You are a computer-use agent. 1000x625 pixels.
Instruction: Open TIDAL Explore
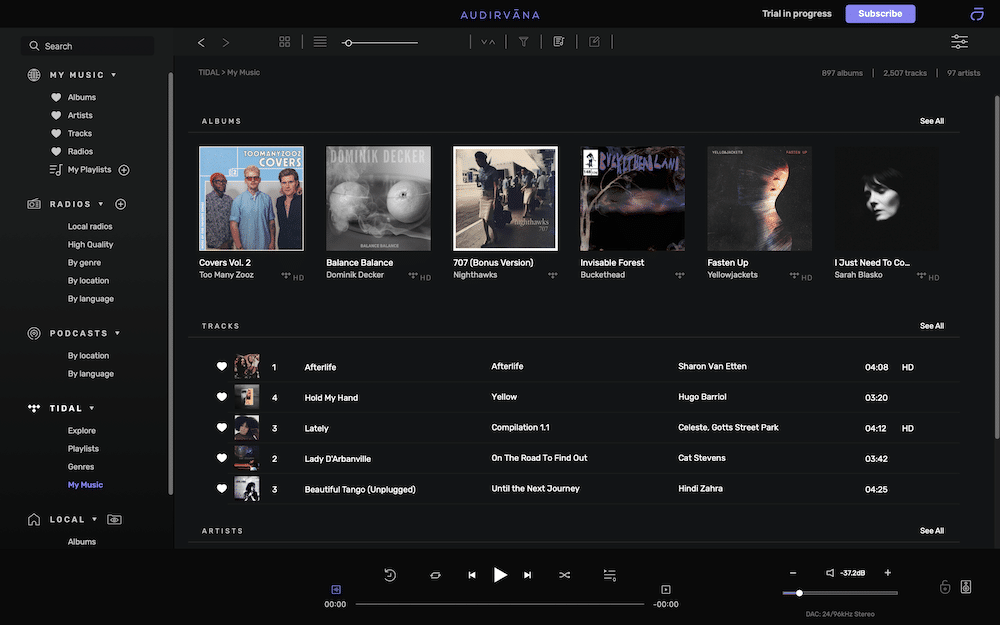pyautogui.click(x=82, y=430)
